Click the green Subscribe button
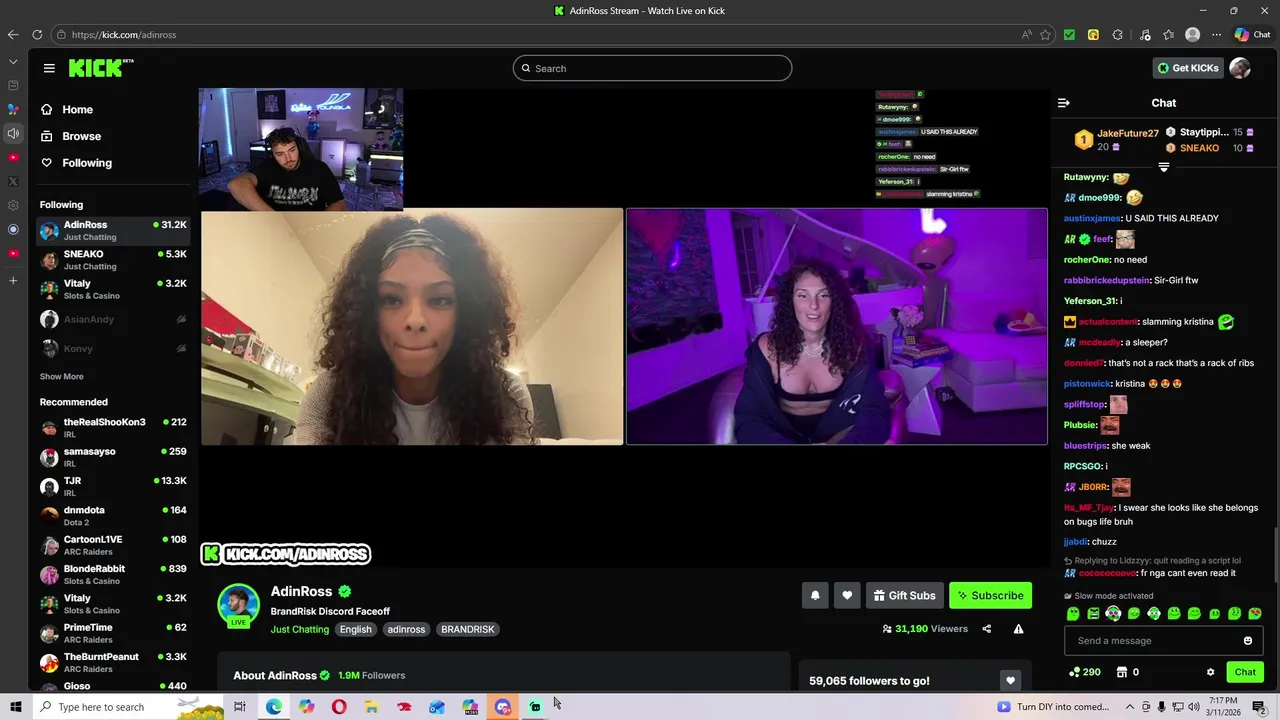This screenshot has width=1280, height=720. click(990, 595)
